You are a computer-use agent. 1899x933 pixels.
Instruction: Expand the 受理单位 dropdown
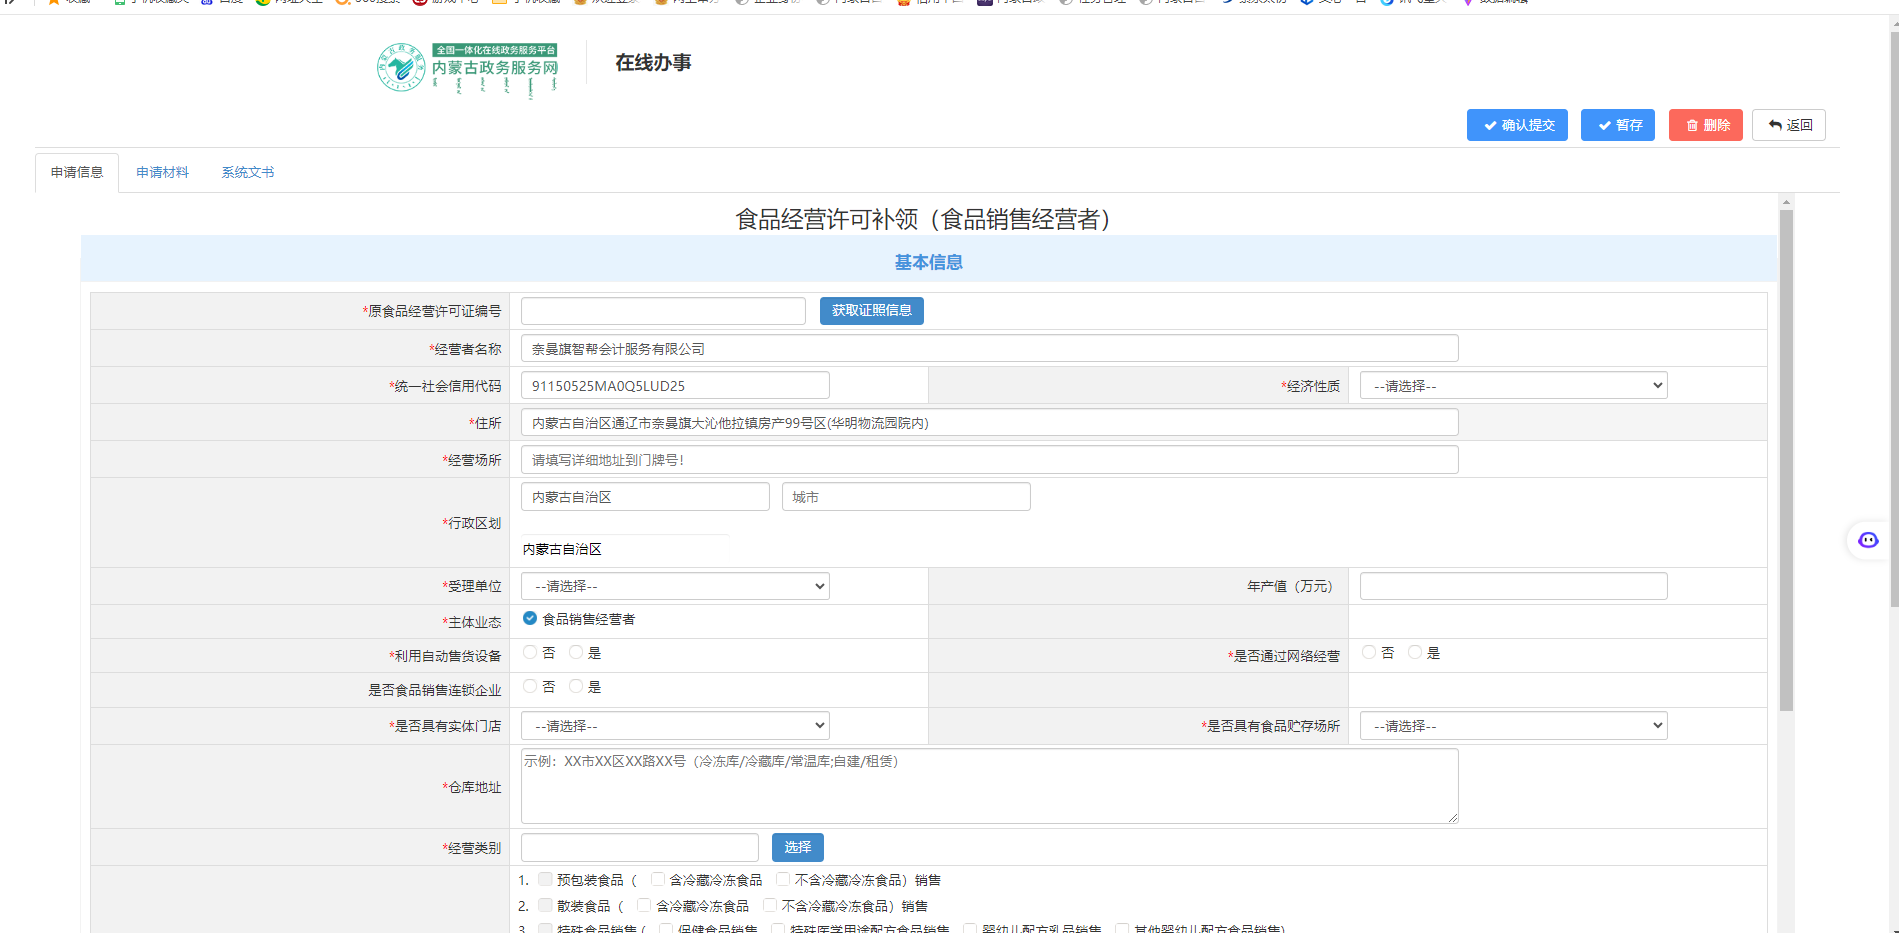click(675, 586)
